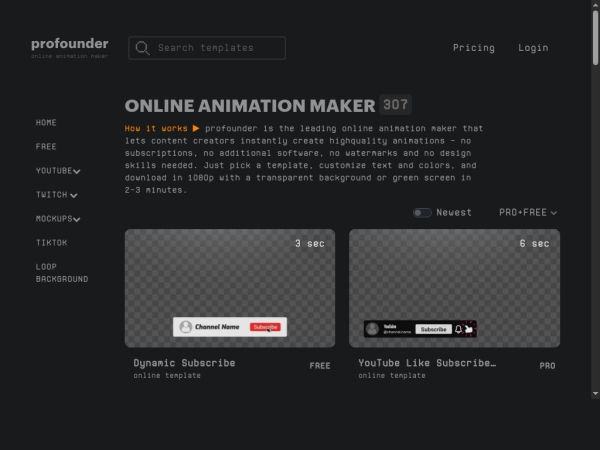The height and width of the screenshot is (450, 600).
Task: Open the Free sidebar category
Action: (46, 147)
